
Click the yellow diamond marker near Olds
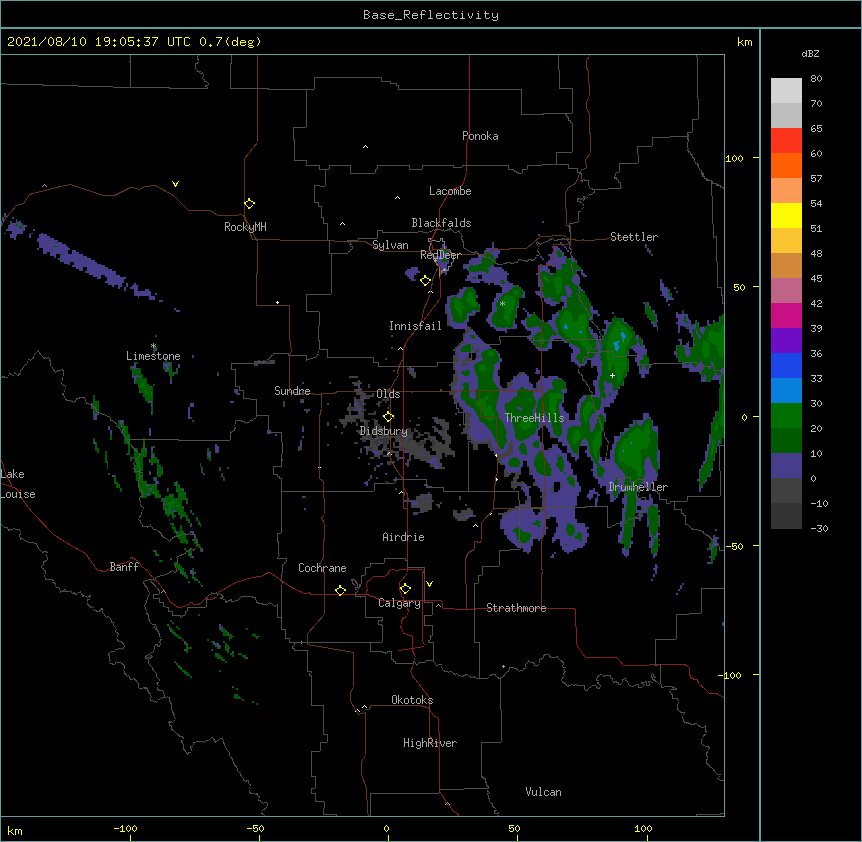388,417
